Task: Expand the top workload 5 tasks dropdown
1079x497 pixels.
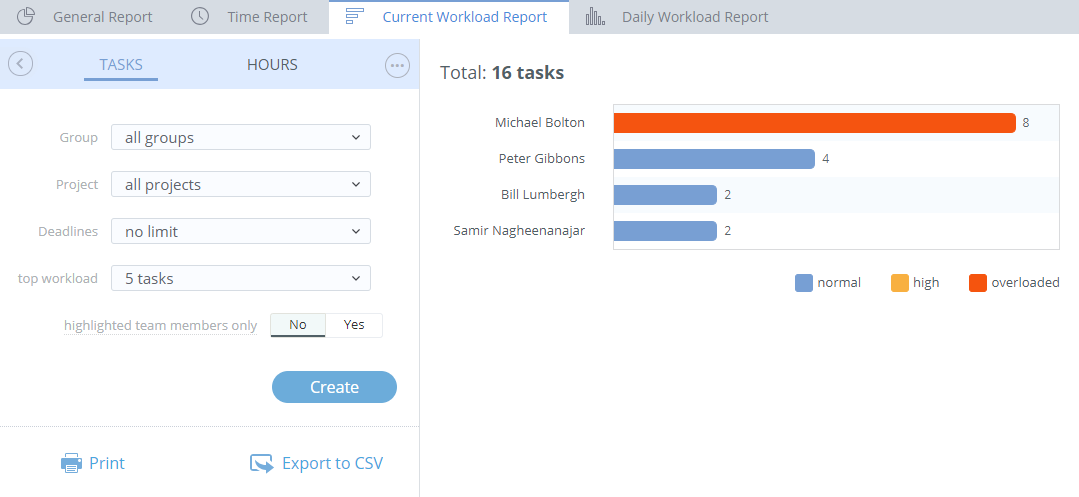Action: pyautogui.click(x=240, y=279)
